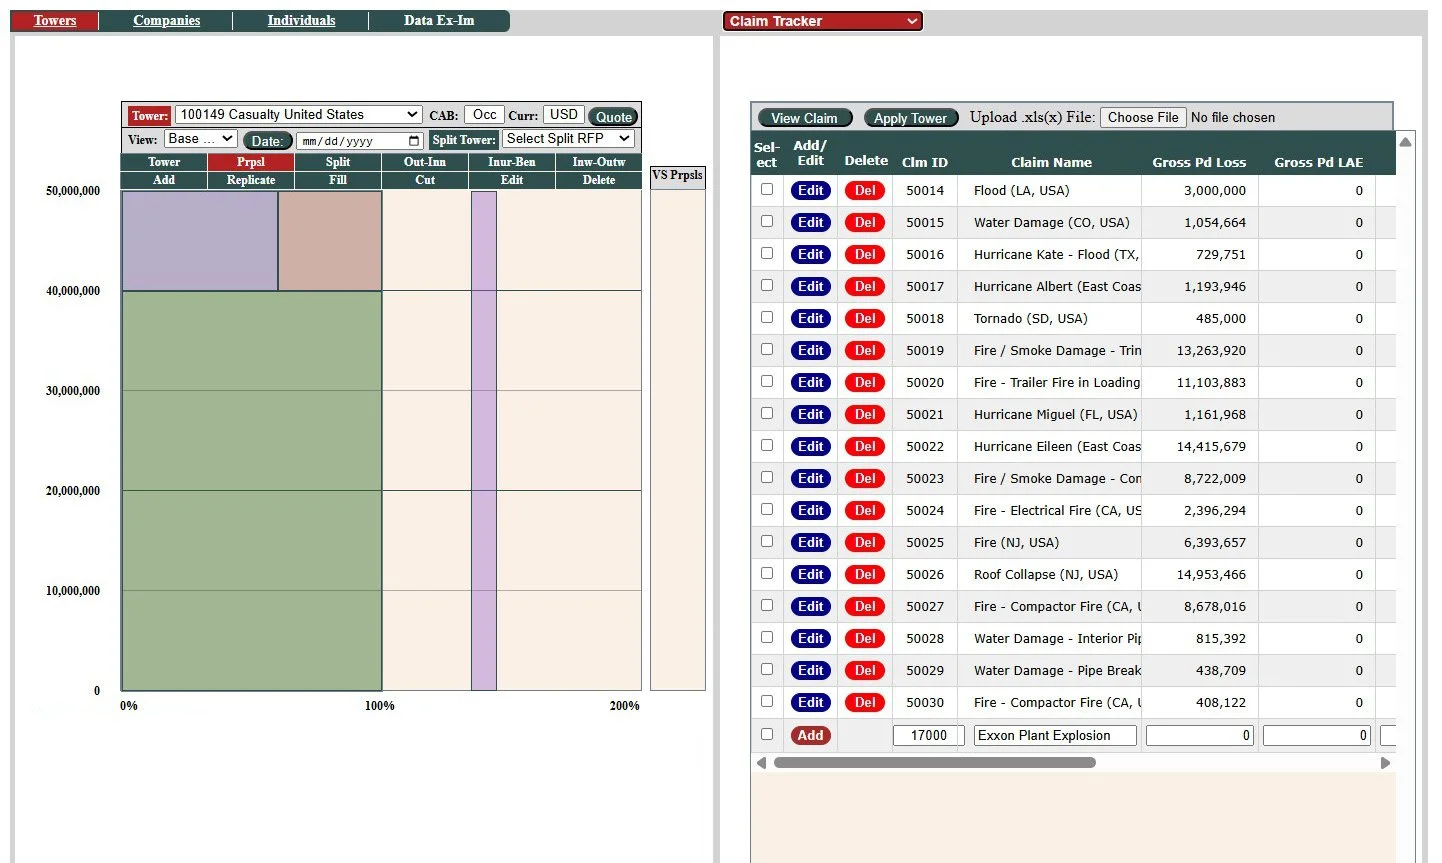Image resolution: width=1442 pixels, height=863 pixels.
Task: Open the Claim Tracker dropdown
Action: click(822, 21)
